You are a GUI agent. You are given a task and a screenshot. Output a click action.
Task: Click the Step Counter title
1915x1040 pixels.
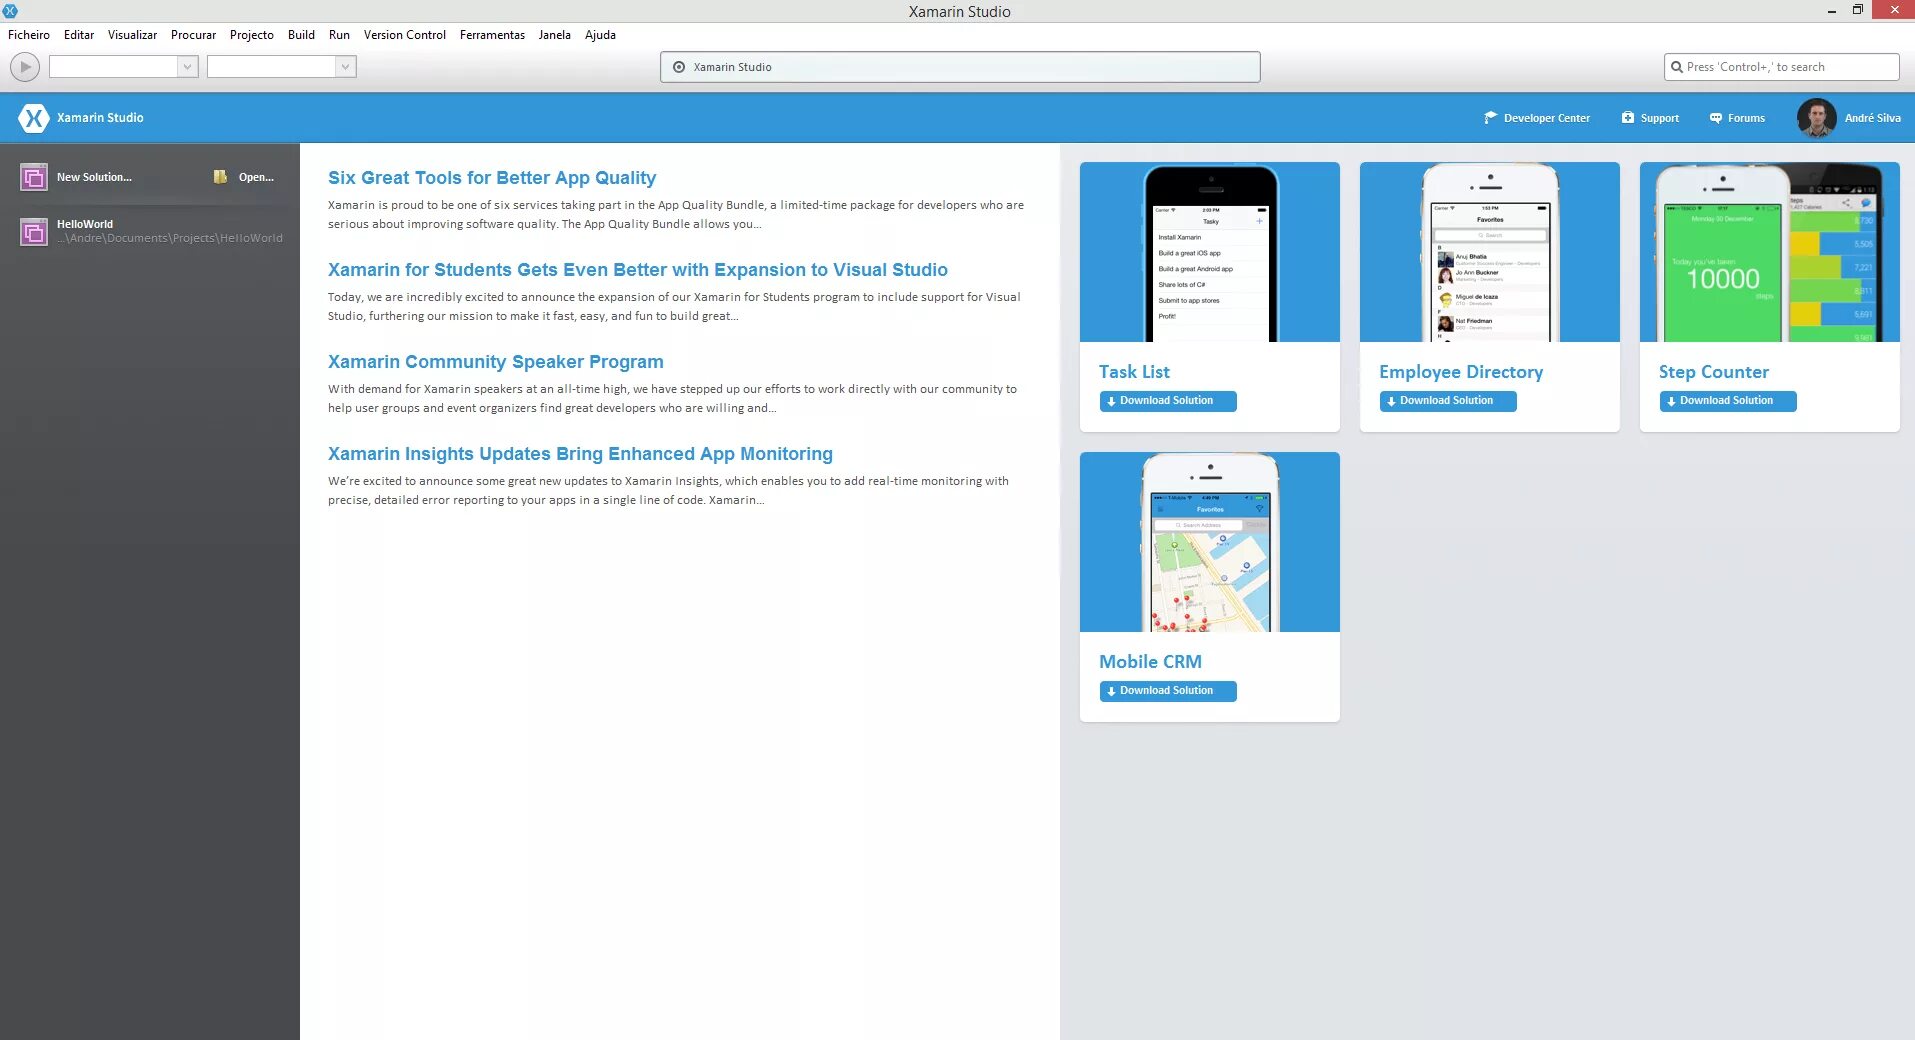pyautogui.click(x=1714, y=372)
